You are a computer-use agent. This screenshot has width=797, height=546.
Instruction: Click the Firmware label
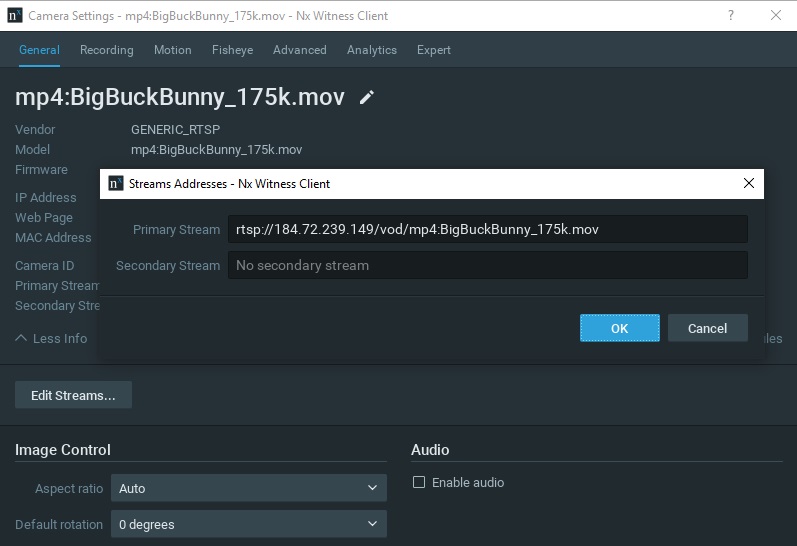[41, 169]
